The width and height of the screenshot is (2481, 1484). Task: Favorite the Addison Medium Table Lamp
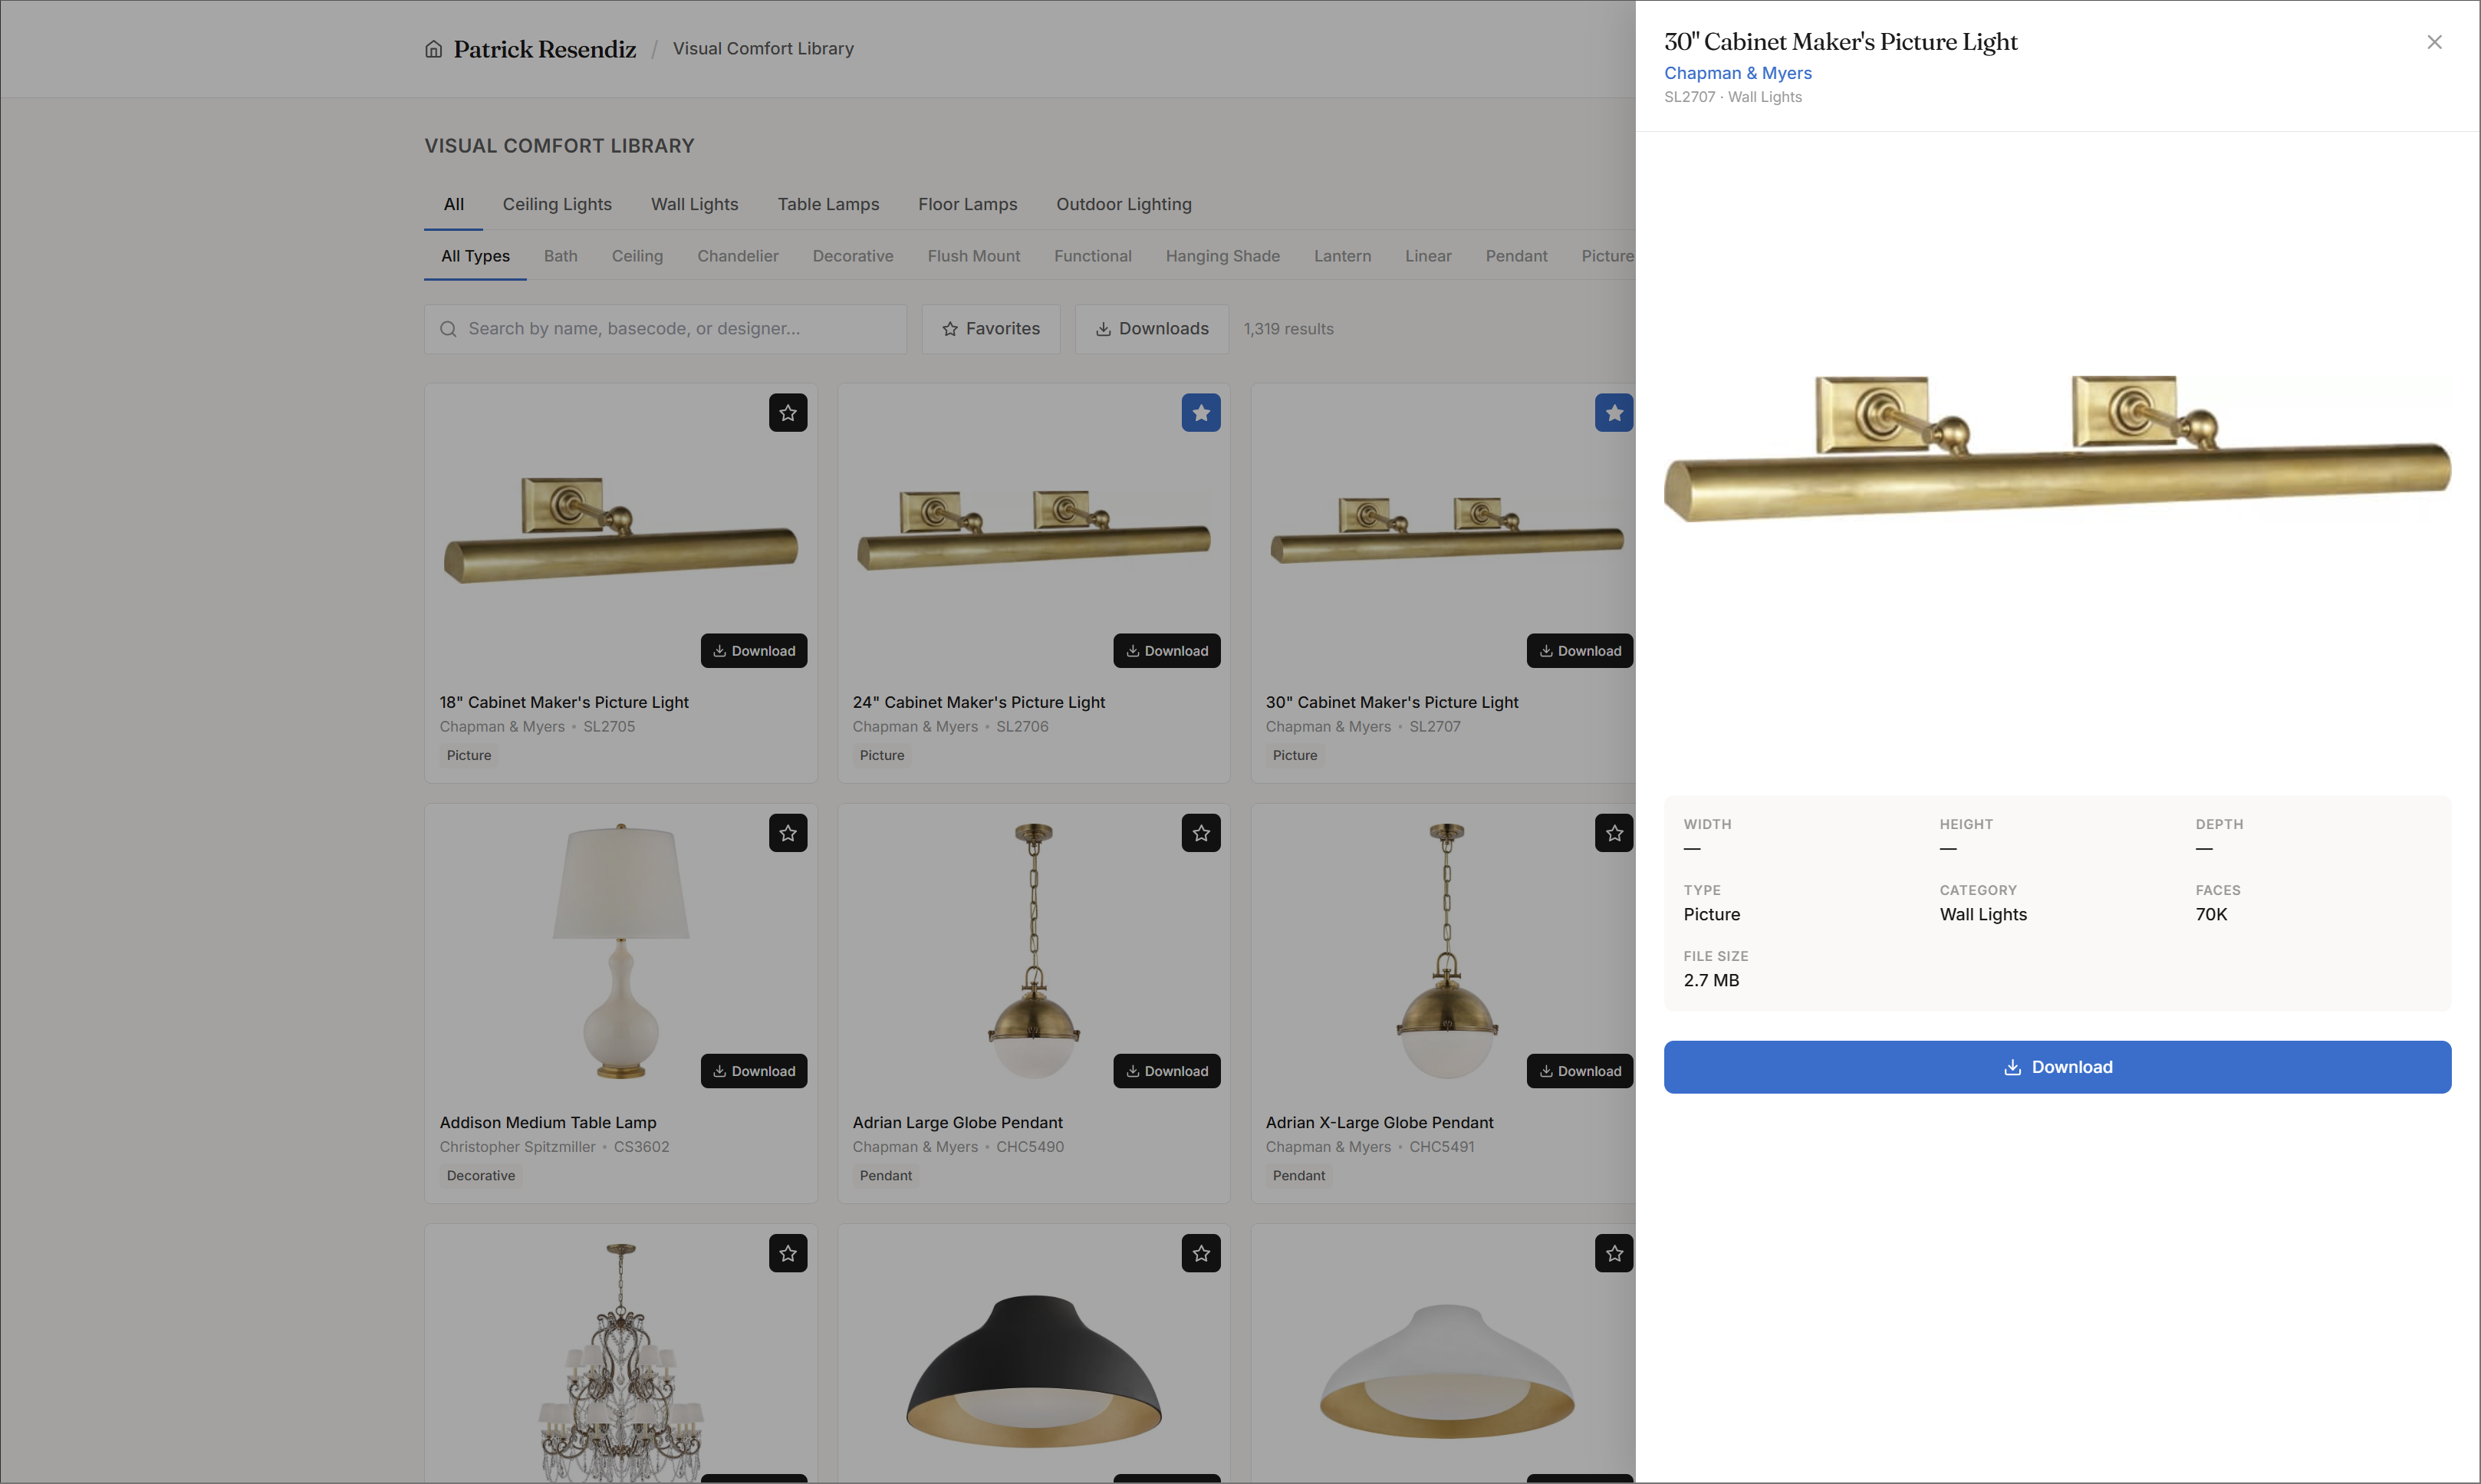coord(788,832)
